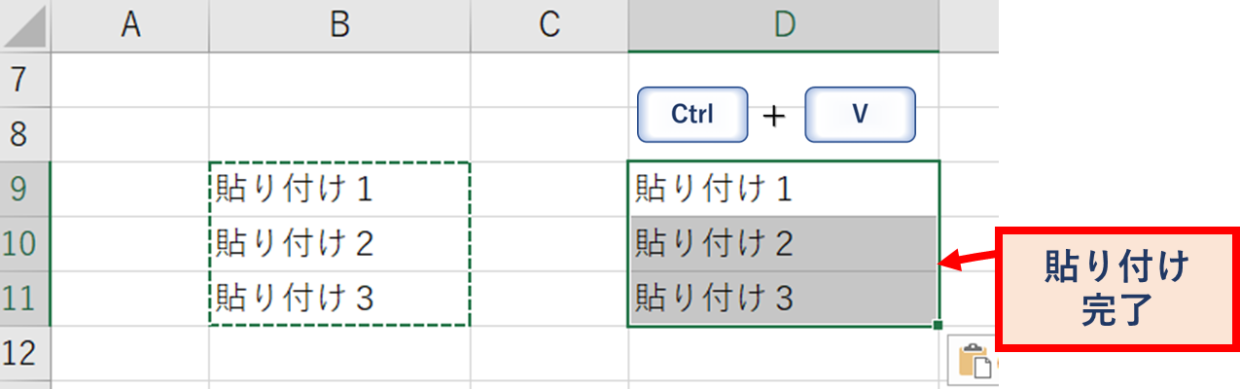Click cell B11 containing 貼り付け３
This screenshot has height=389, width=1240.
339,298
